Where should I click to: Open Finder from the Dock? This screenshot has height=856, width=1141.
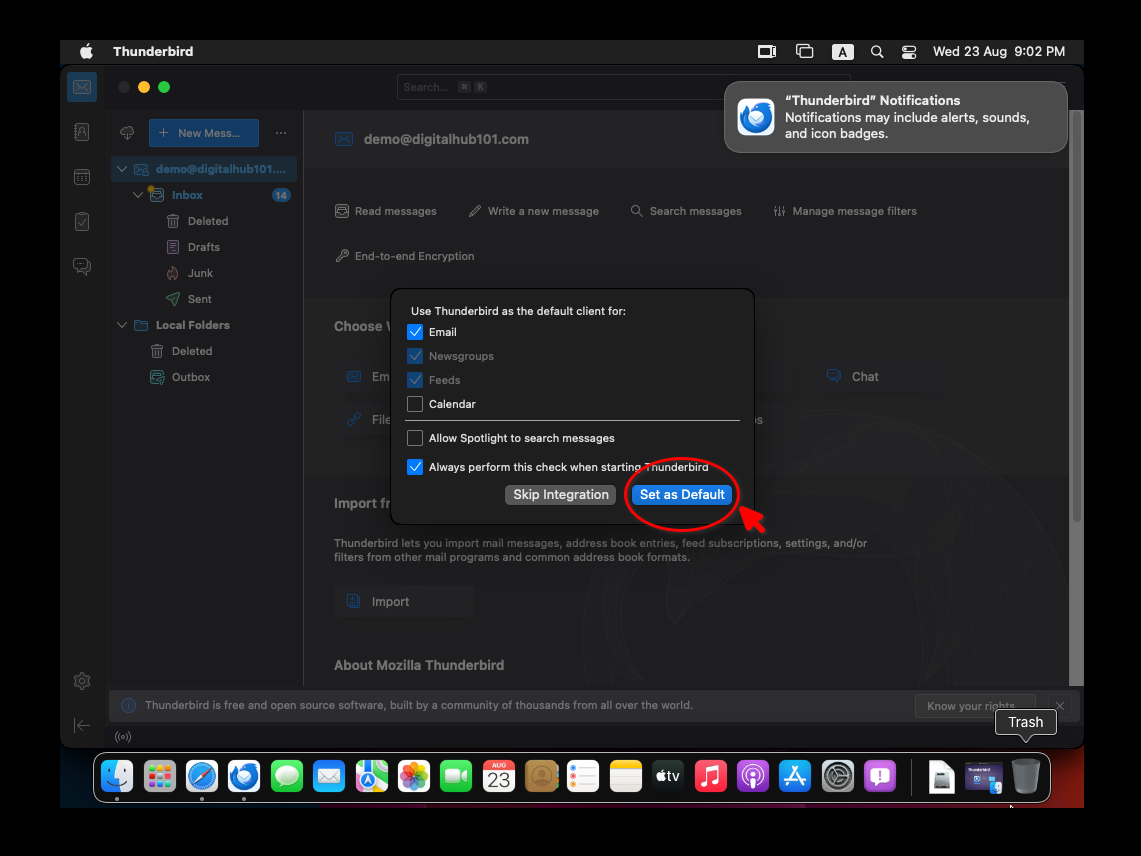(117, 777)
